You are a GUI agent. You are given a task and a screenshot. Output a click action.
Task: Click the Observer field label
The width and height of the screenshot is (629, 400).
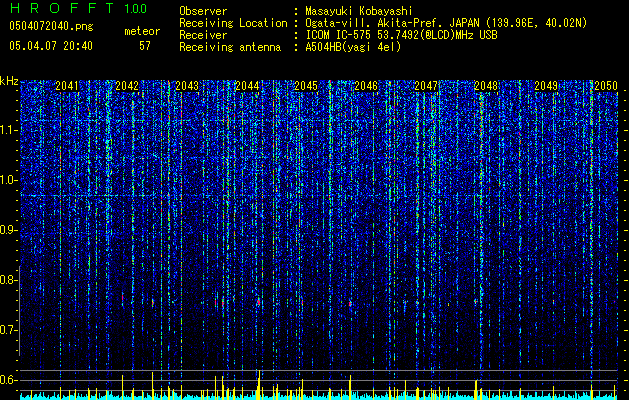[x=203, y=11]
